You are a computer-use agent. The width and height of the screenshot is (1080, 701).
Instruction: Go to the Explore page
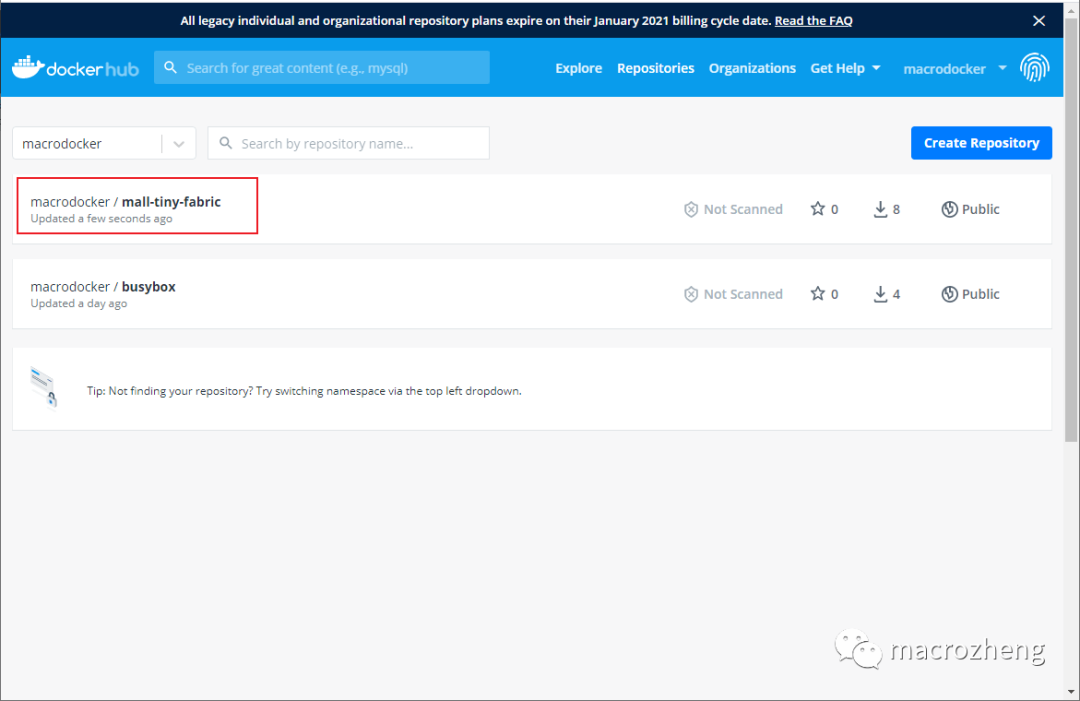(x=579, y=68)
